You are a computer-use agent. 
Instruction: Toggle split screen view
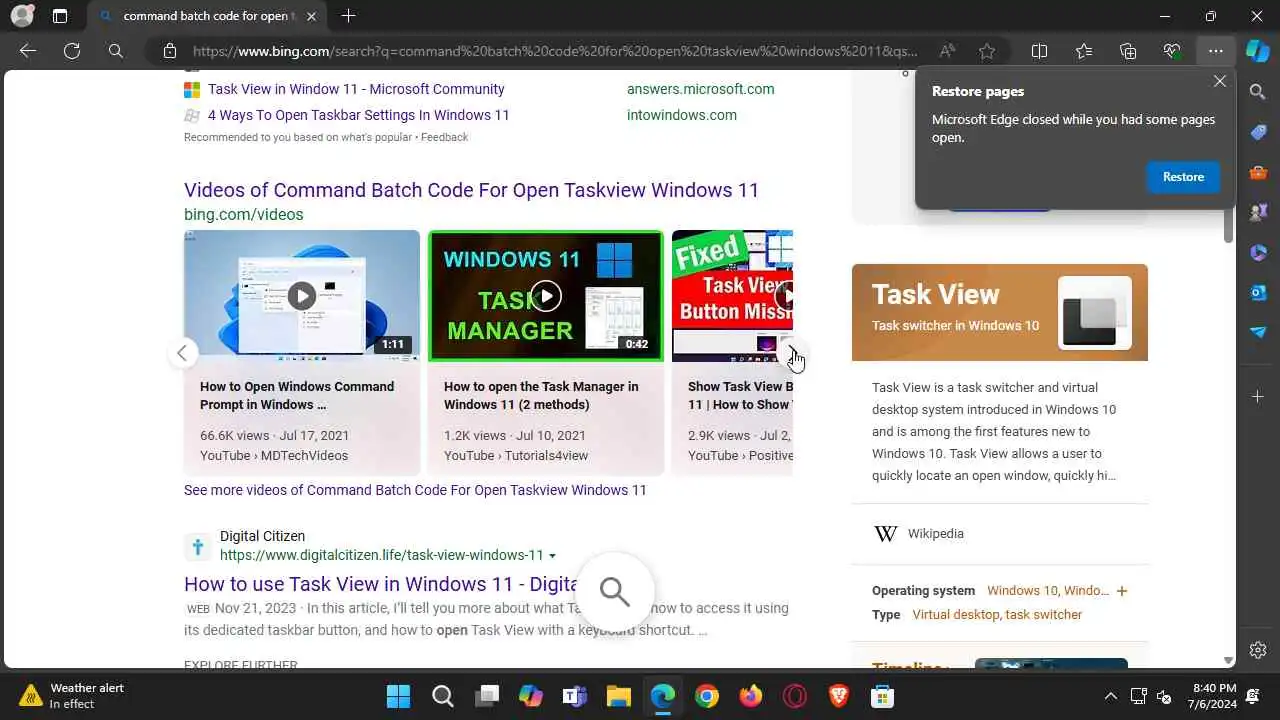[x=1039, y=51]
